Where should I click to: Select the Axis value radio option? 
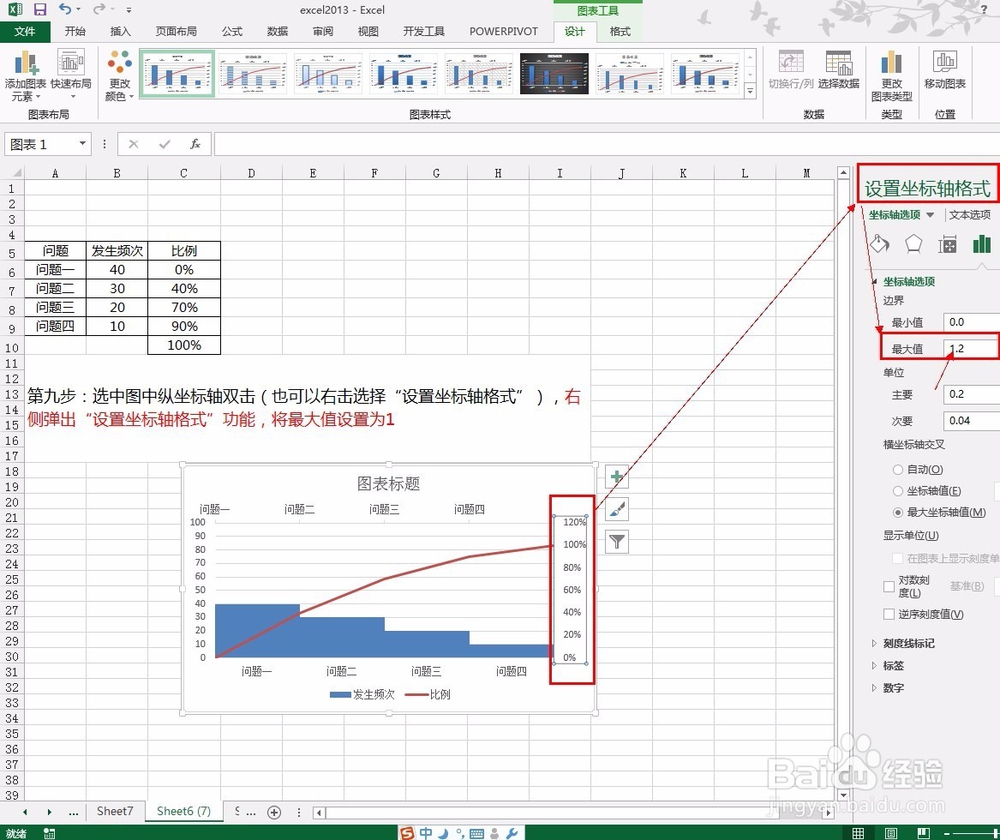(898, 490)
